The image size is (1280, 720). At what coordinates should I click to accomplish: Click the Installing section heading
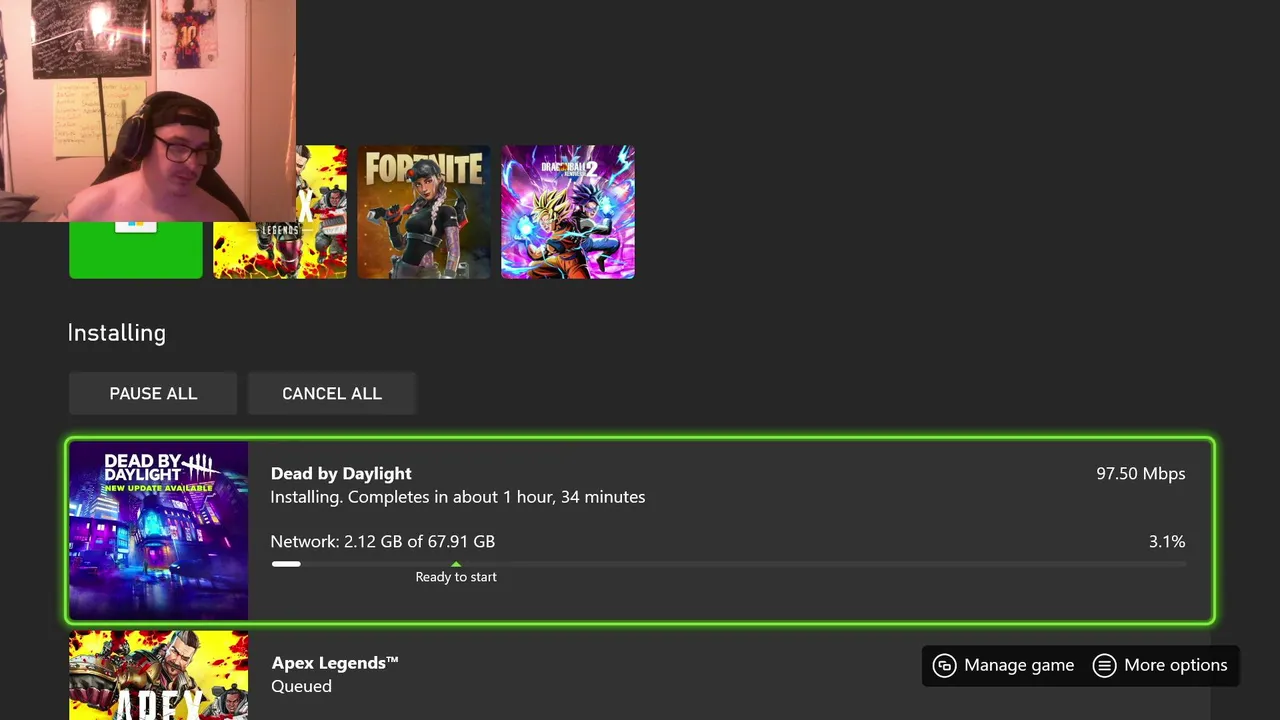click(117, 333)
